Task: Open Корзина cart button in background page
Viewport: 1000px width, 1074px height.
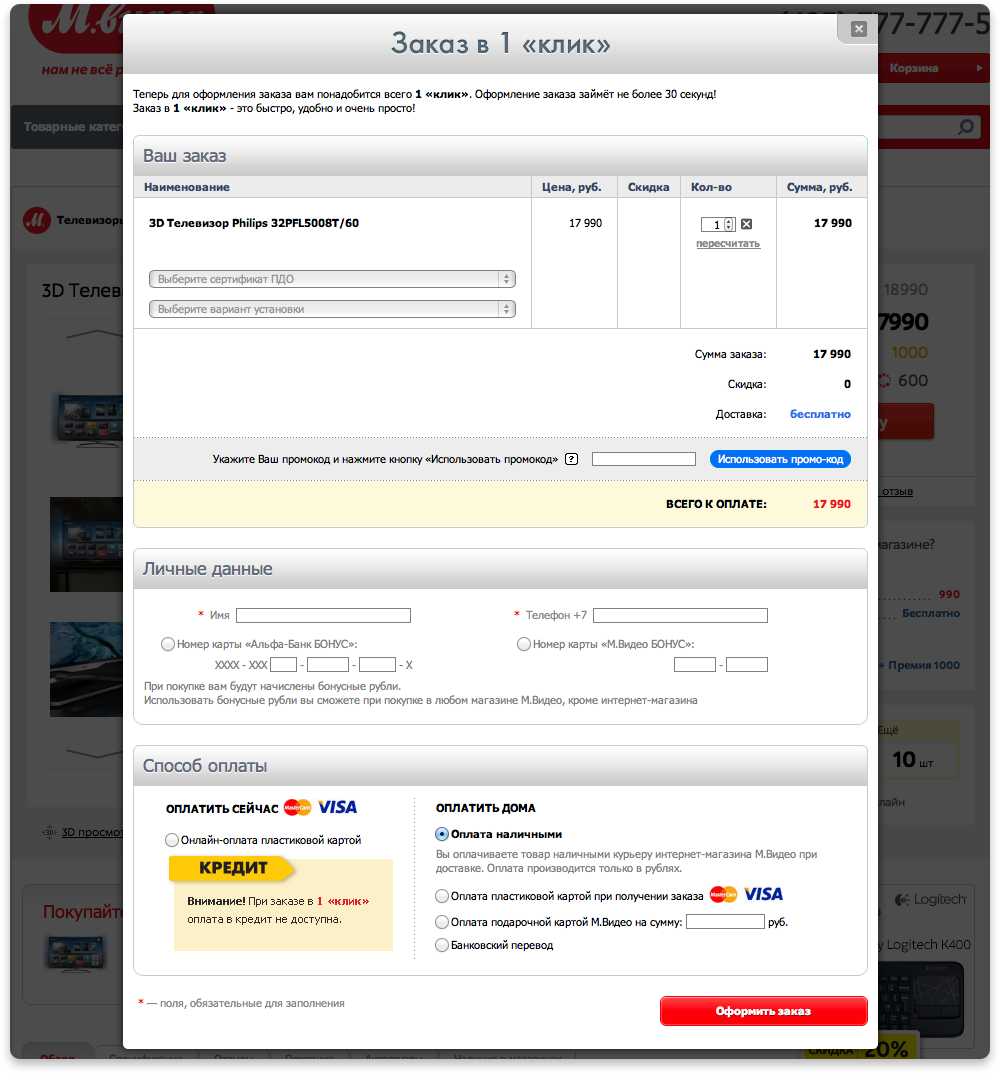Action: 934,68
